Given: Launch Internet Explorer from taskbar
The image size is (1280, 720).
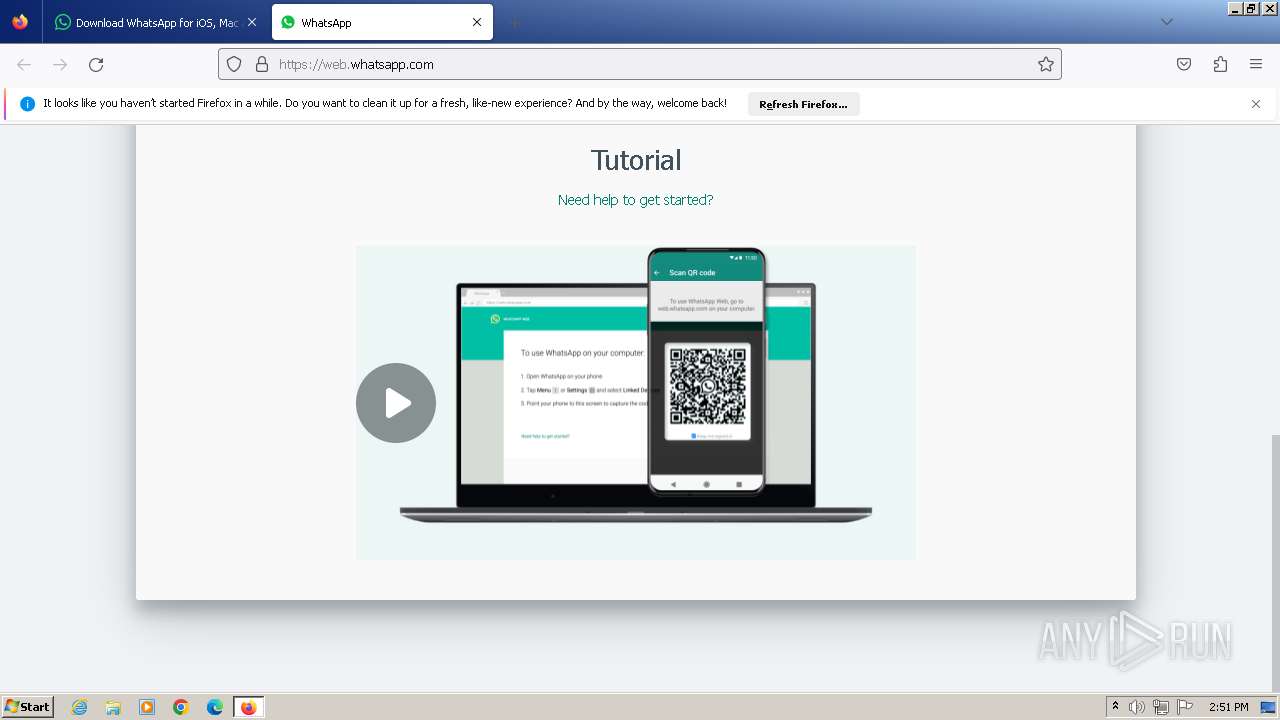Looking at the screenshot, I should [x=80, y=707].
